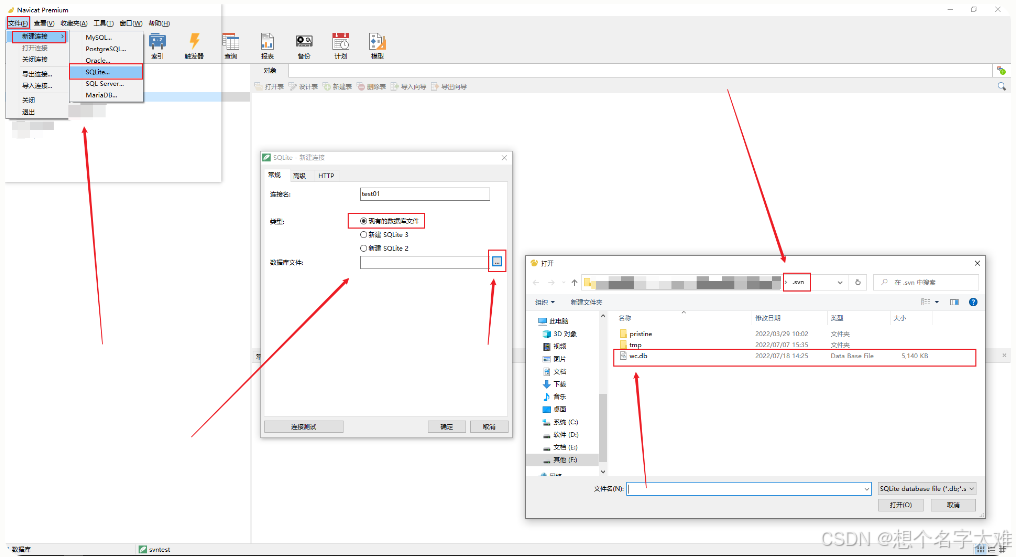Open the 文件 (File) menu
1016x557 pixels.
18,23
